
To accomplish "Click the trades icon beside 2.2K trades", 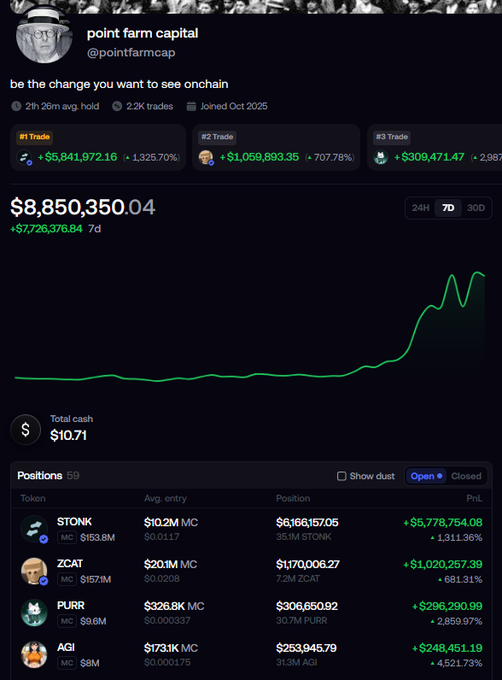I will coord(117,106).
